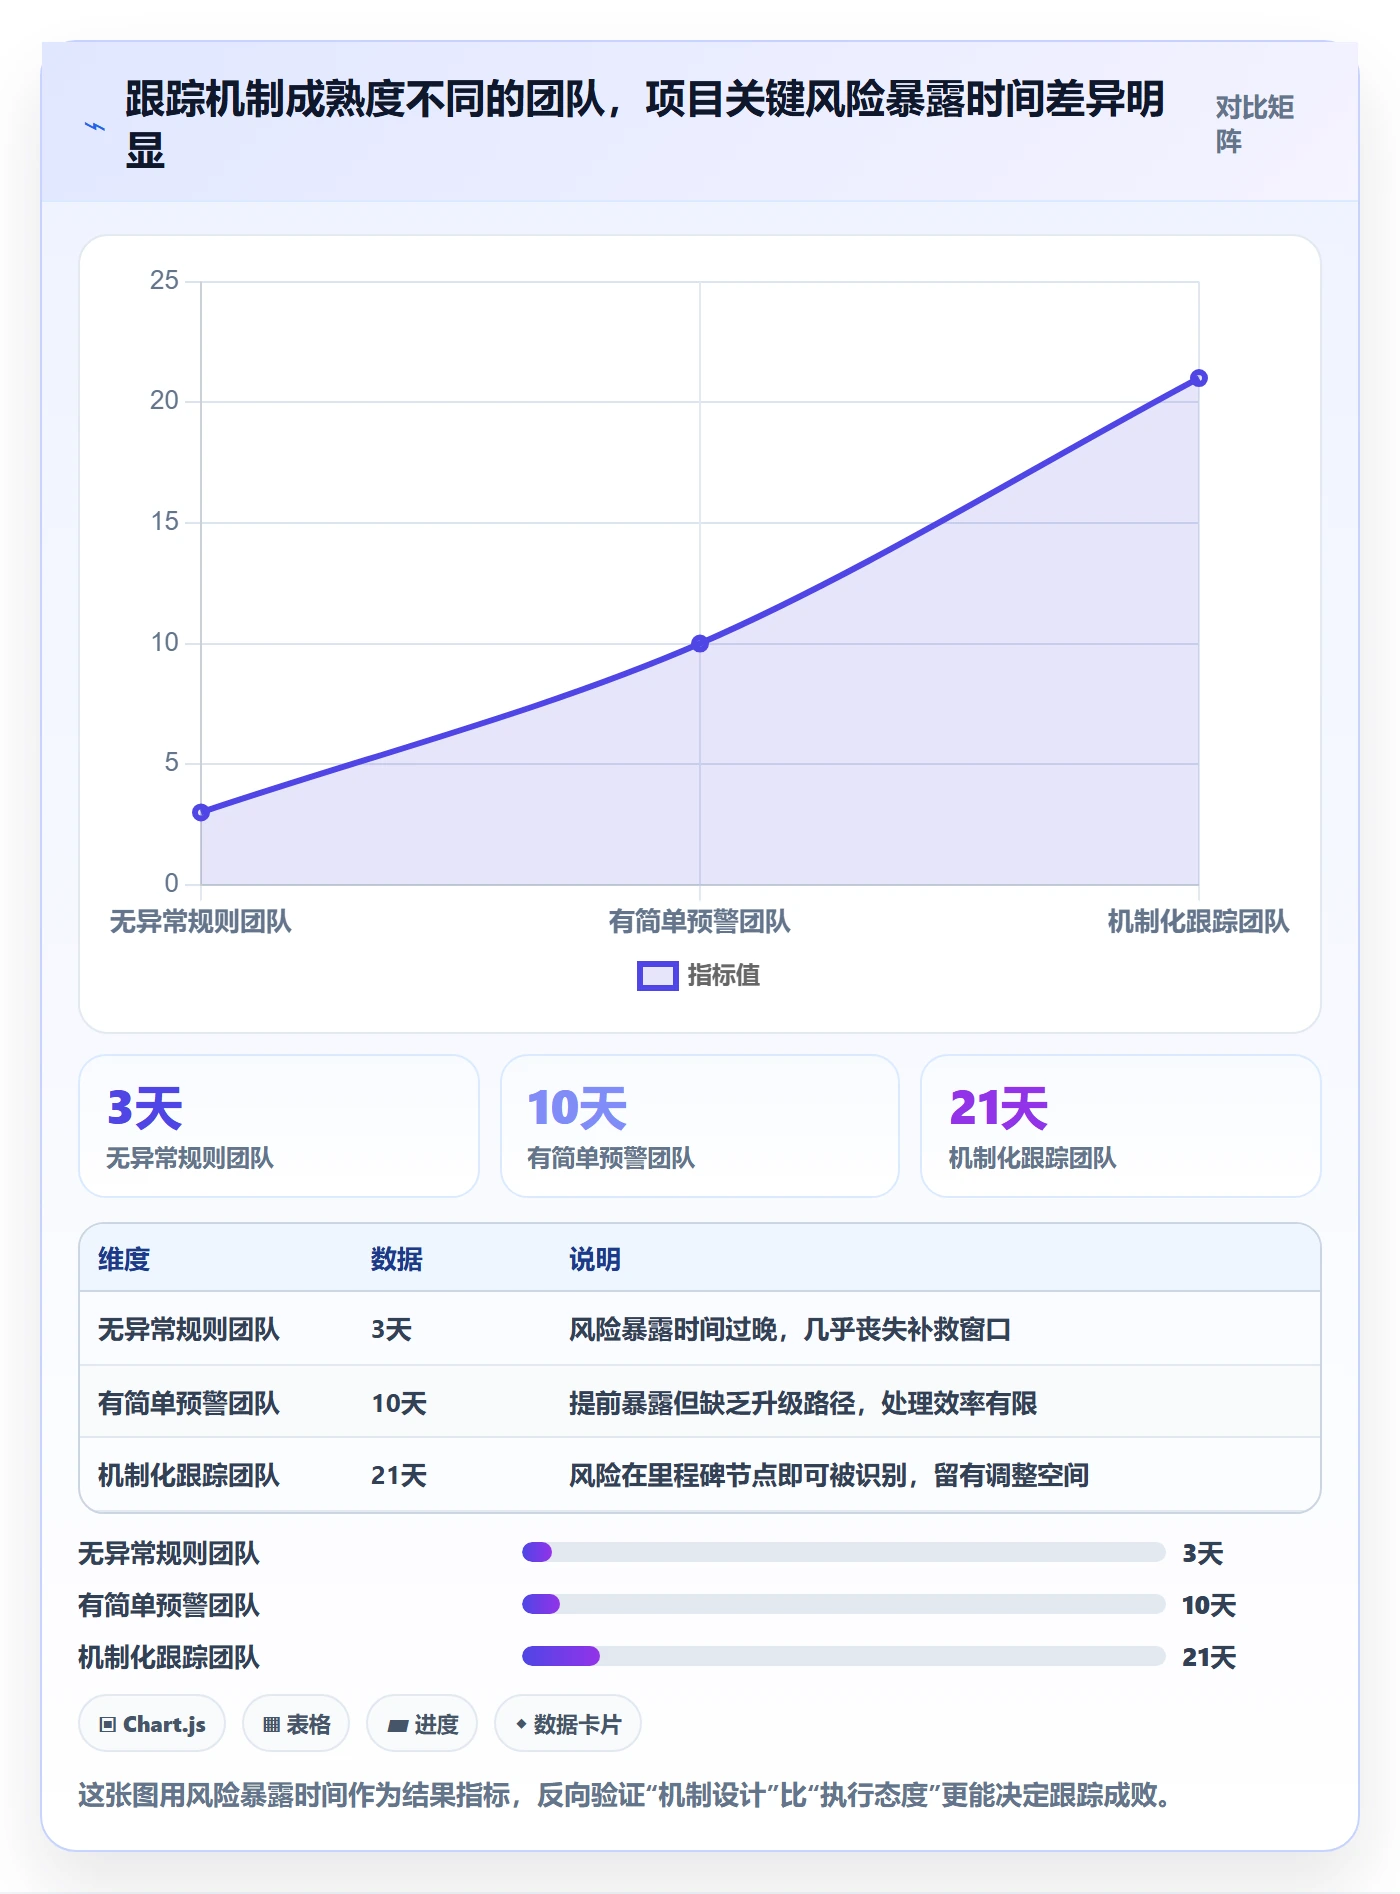Click the "维度" table column header
The height and width of the screenshot is (1894, 1400).
point(124,1259)
